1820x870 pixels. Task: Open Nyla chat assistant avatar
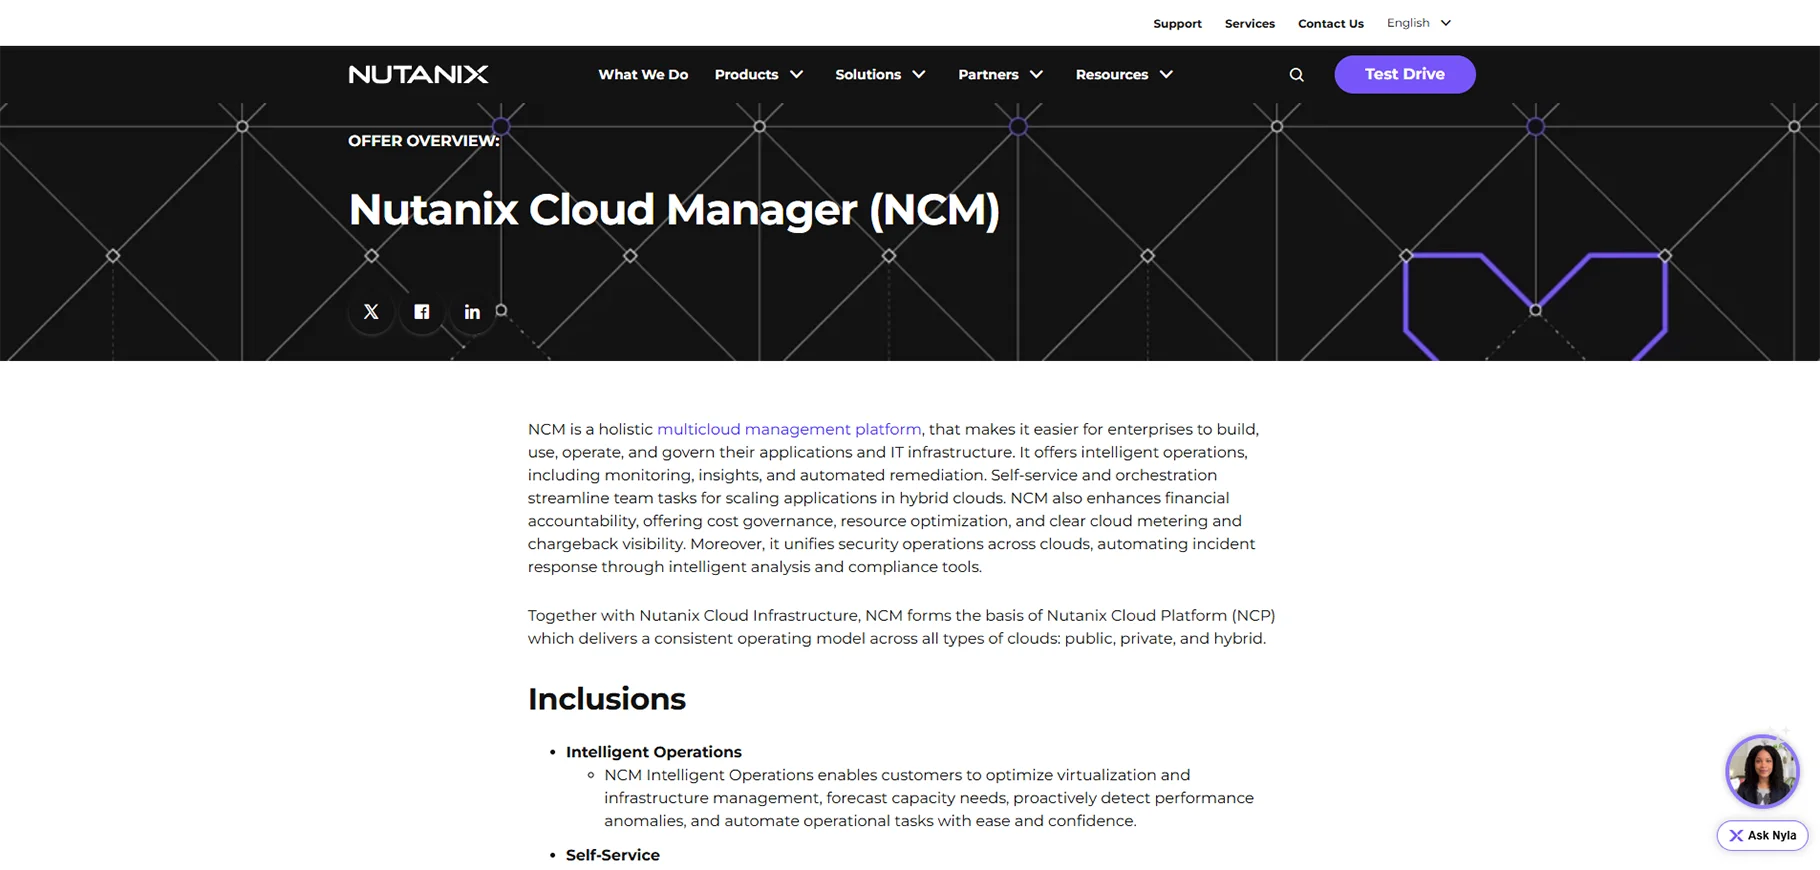tap(1762, 771)
